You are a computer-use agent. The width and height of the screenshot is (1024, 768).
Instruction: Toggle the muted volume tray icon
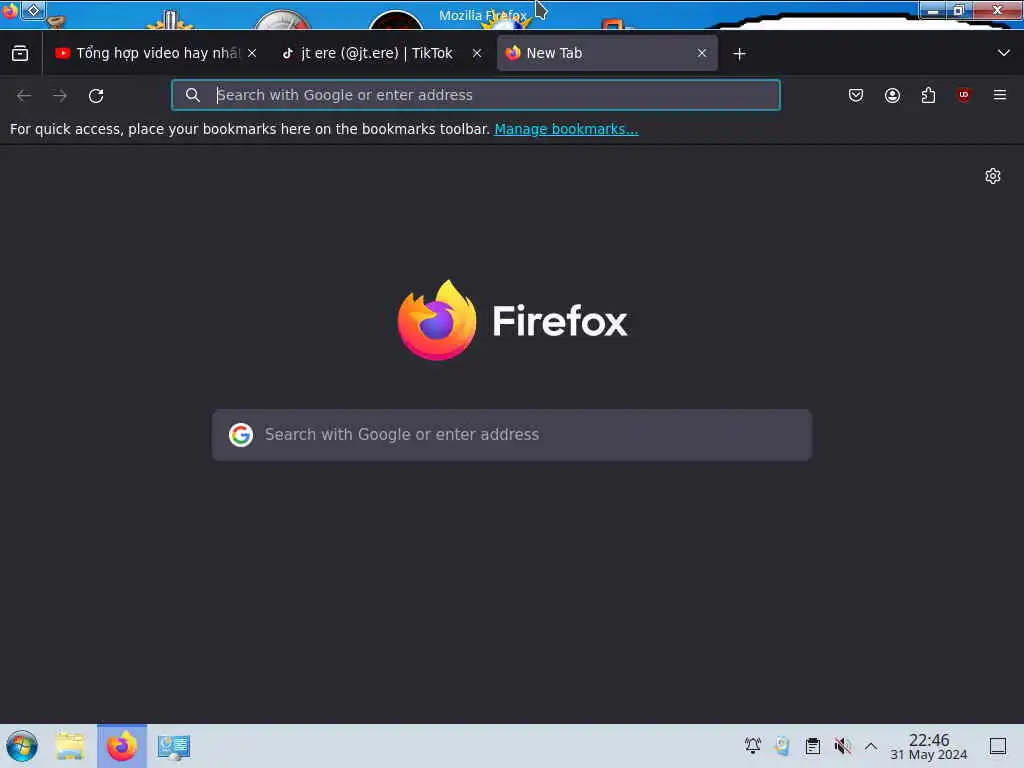pos(842,746)
